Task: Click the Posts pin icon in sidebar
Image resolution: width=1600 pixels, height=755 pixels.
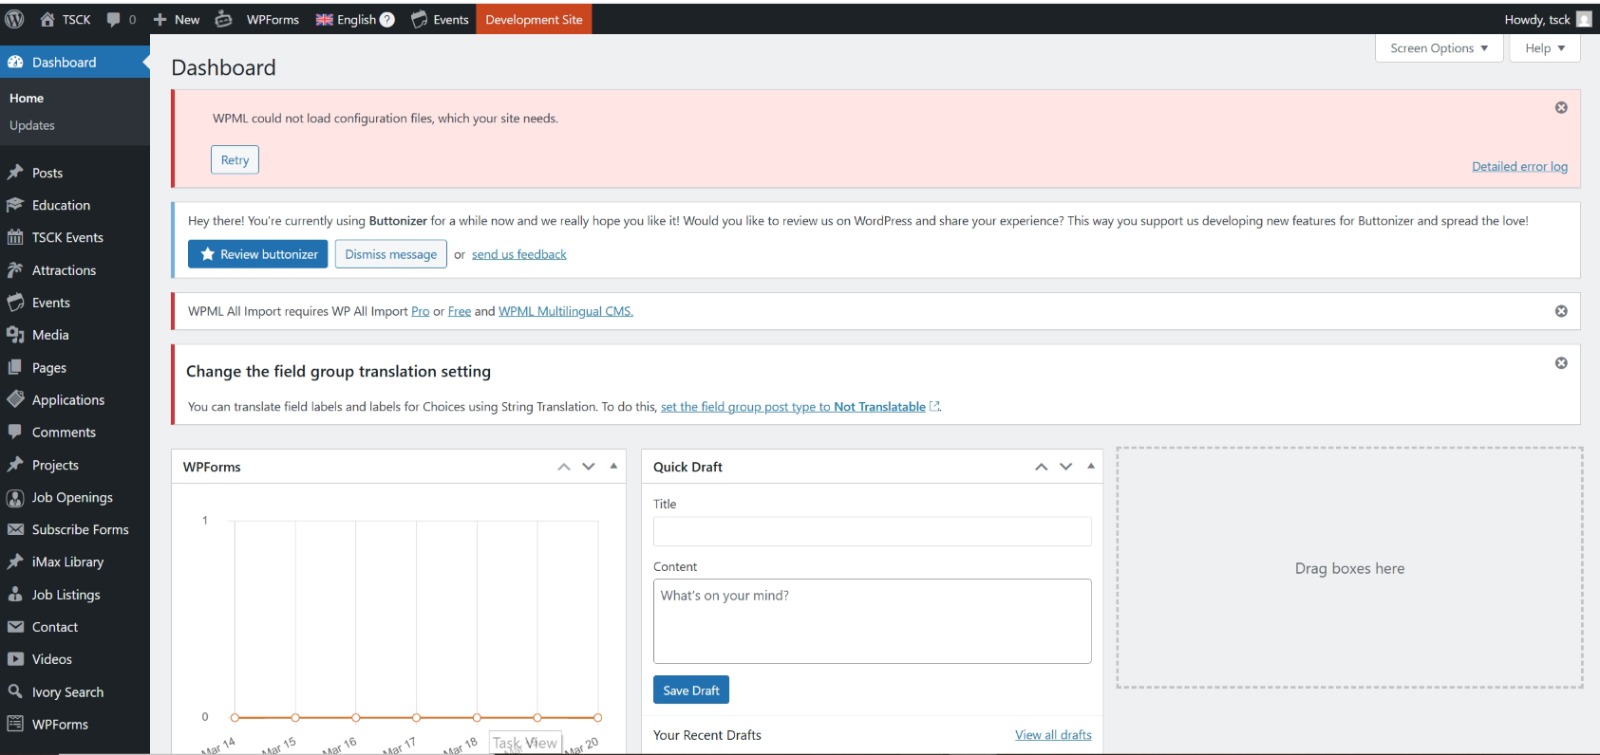Action: point(15,172)
